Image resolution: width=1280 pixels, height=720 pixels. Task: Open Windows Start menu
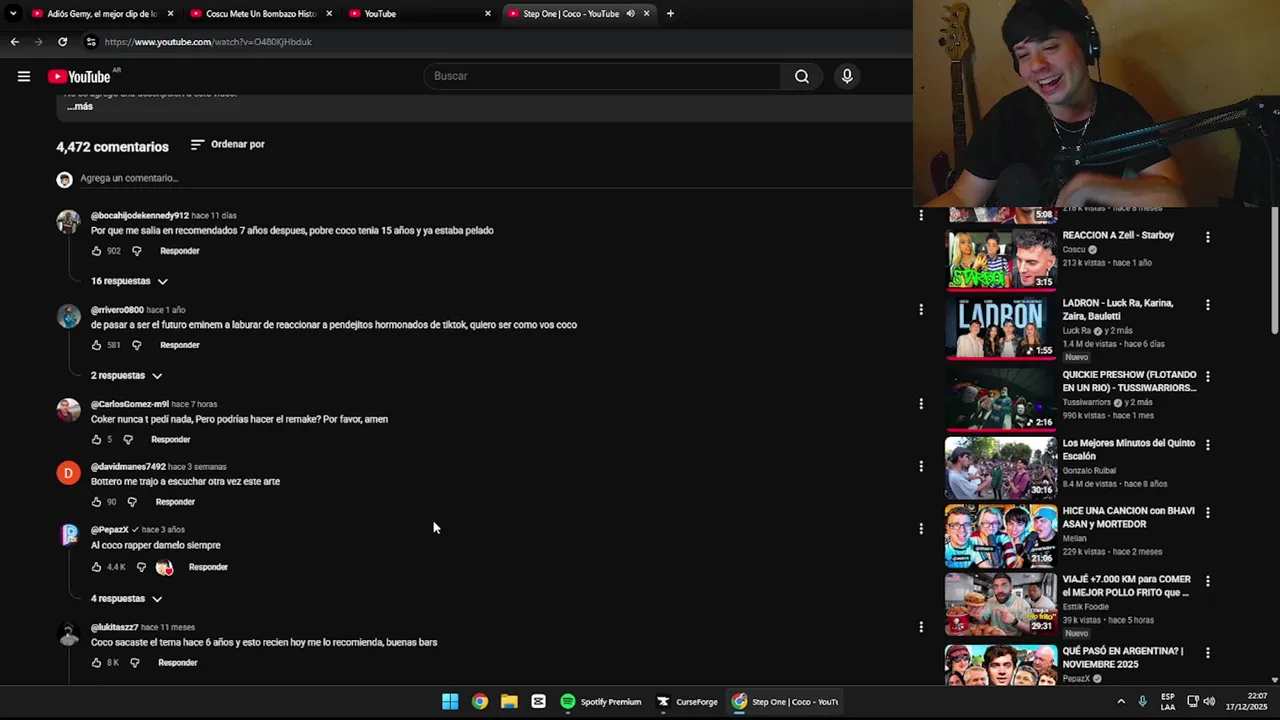pos(450,702)
